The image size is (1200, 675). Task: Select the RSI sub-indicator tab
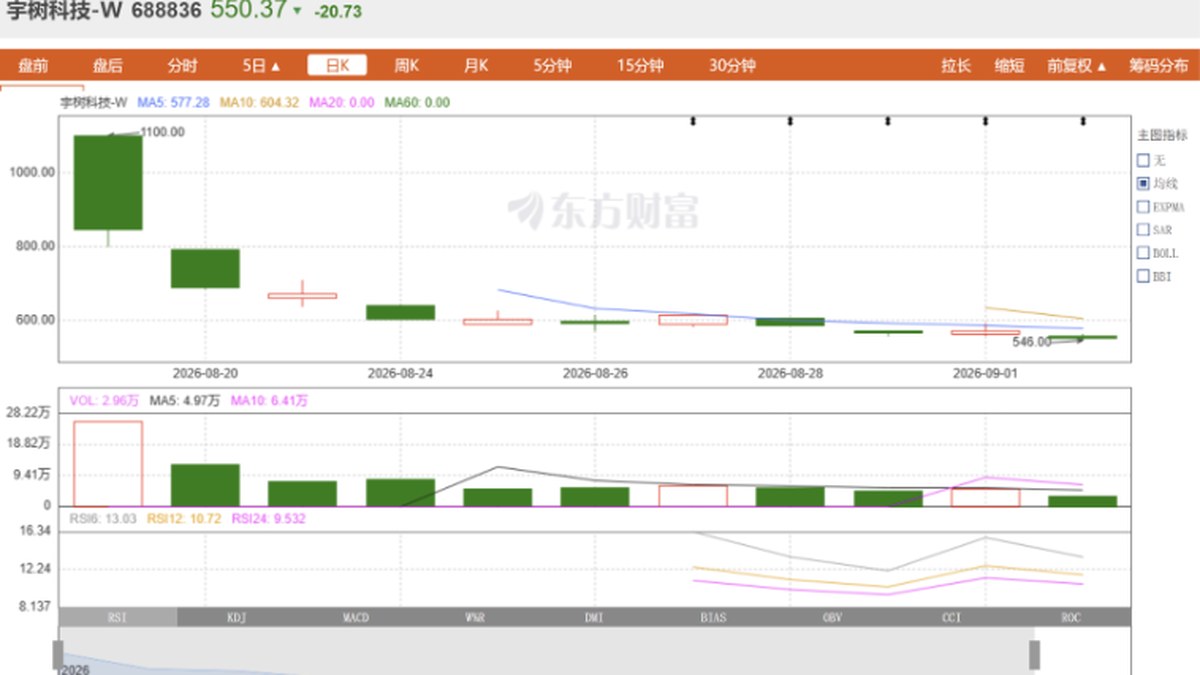pyautogui.click(x=118, y=617)
